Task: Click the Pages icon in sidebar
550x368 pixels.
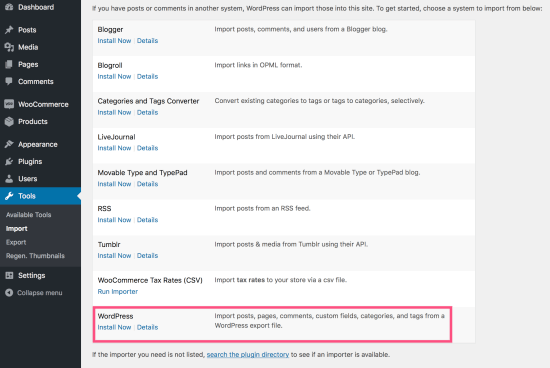Action: (9, 64)
